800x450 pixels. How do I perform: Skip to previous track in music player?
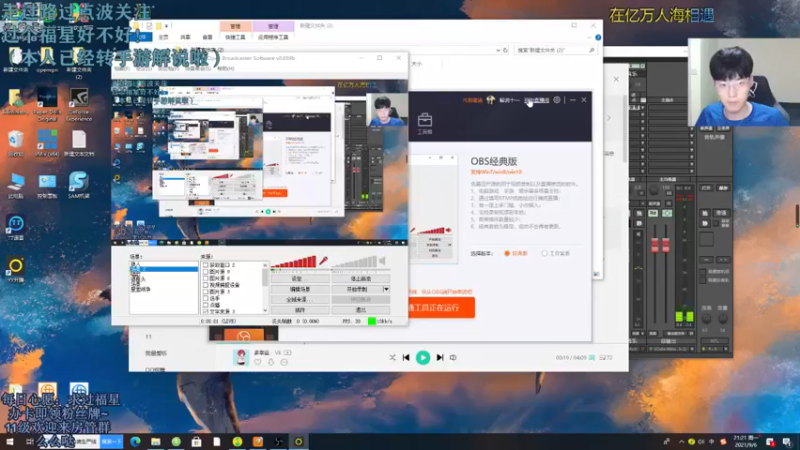406,358
